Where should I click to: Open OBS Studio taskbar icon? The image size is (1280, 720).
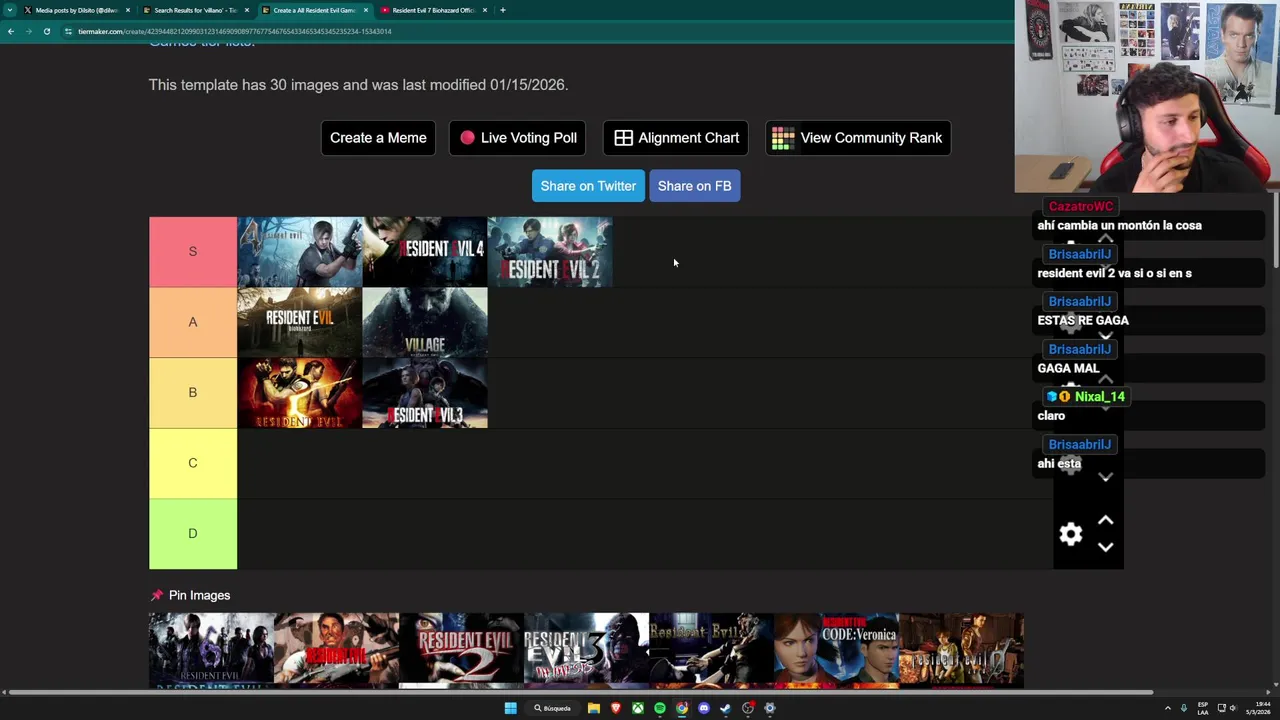(x=747, y=708)
